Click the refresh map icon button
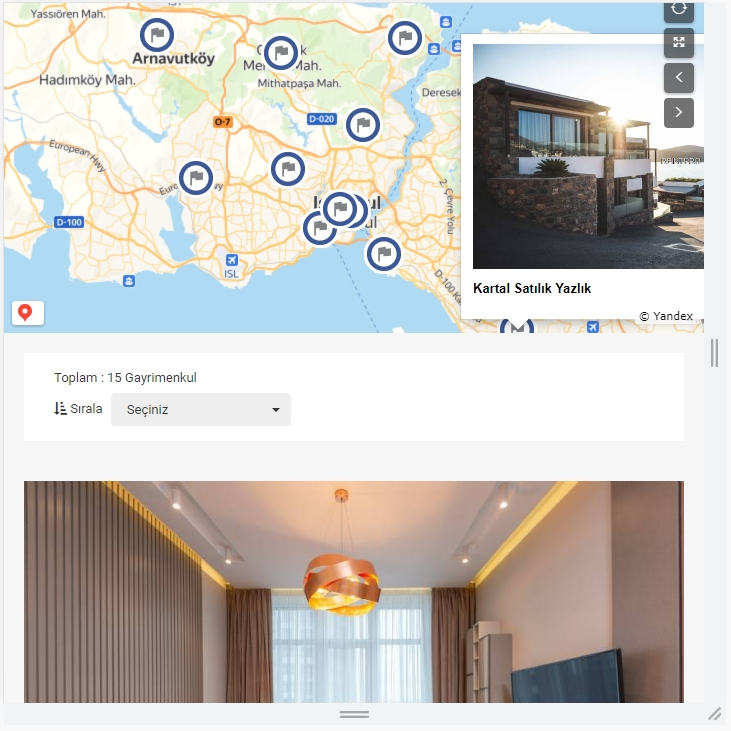 point(678,10)
